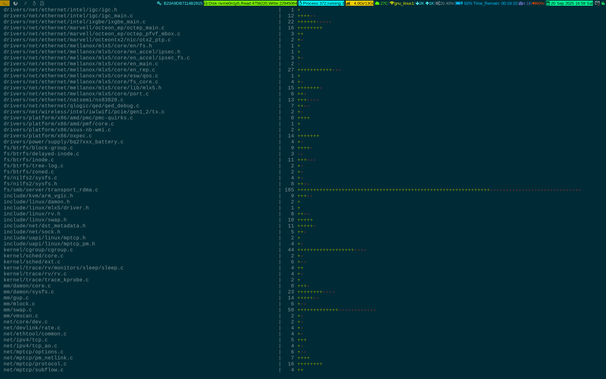Click the drivers/platform/x86/oxpec.c path
The image size is (606, 379).
click(x=48, y=136)
